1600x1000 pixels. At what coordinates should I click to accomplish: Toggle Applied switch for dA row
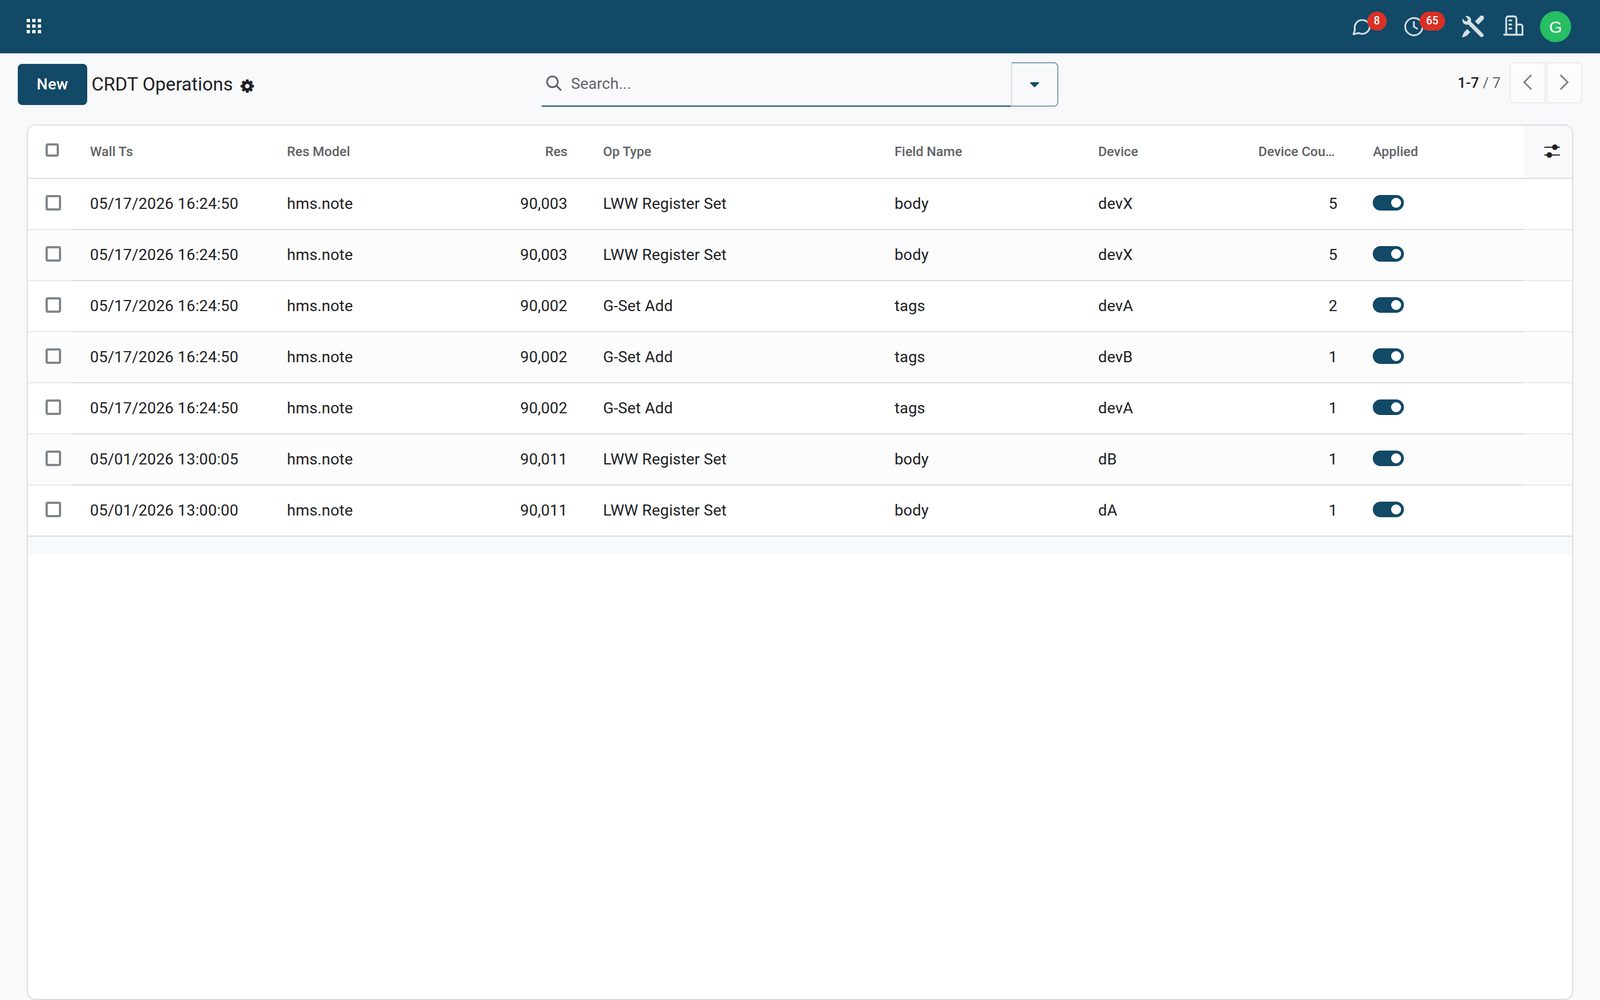(x=1388, y=509)
